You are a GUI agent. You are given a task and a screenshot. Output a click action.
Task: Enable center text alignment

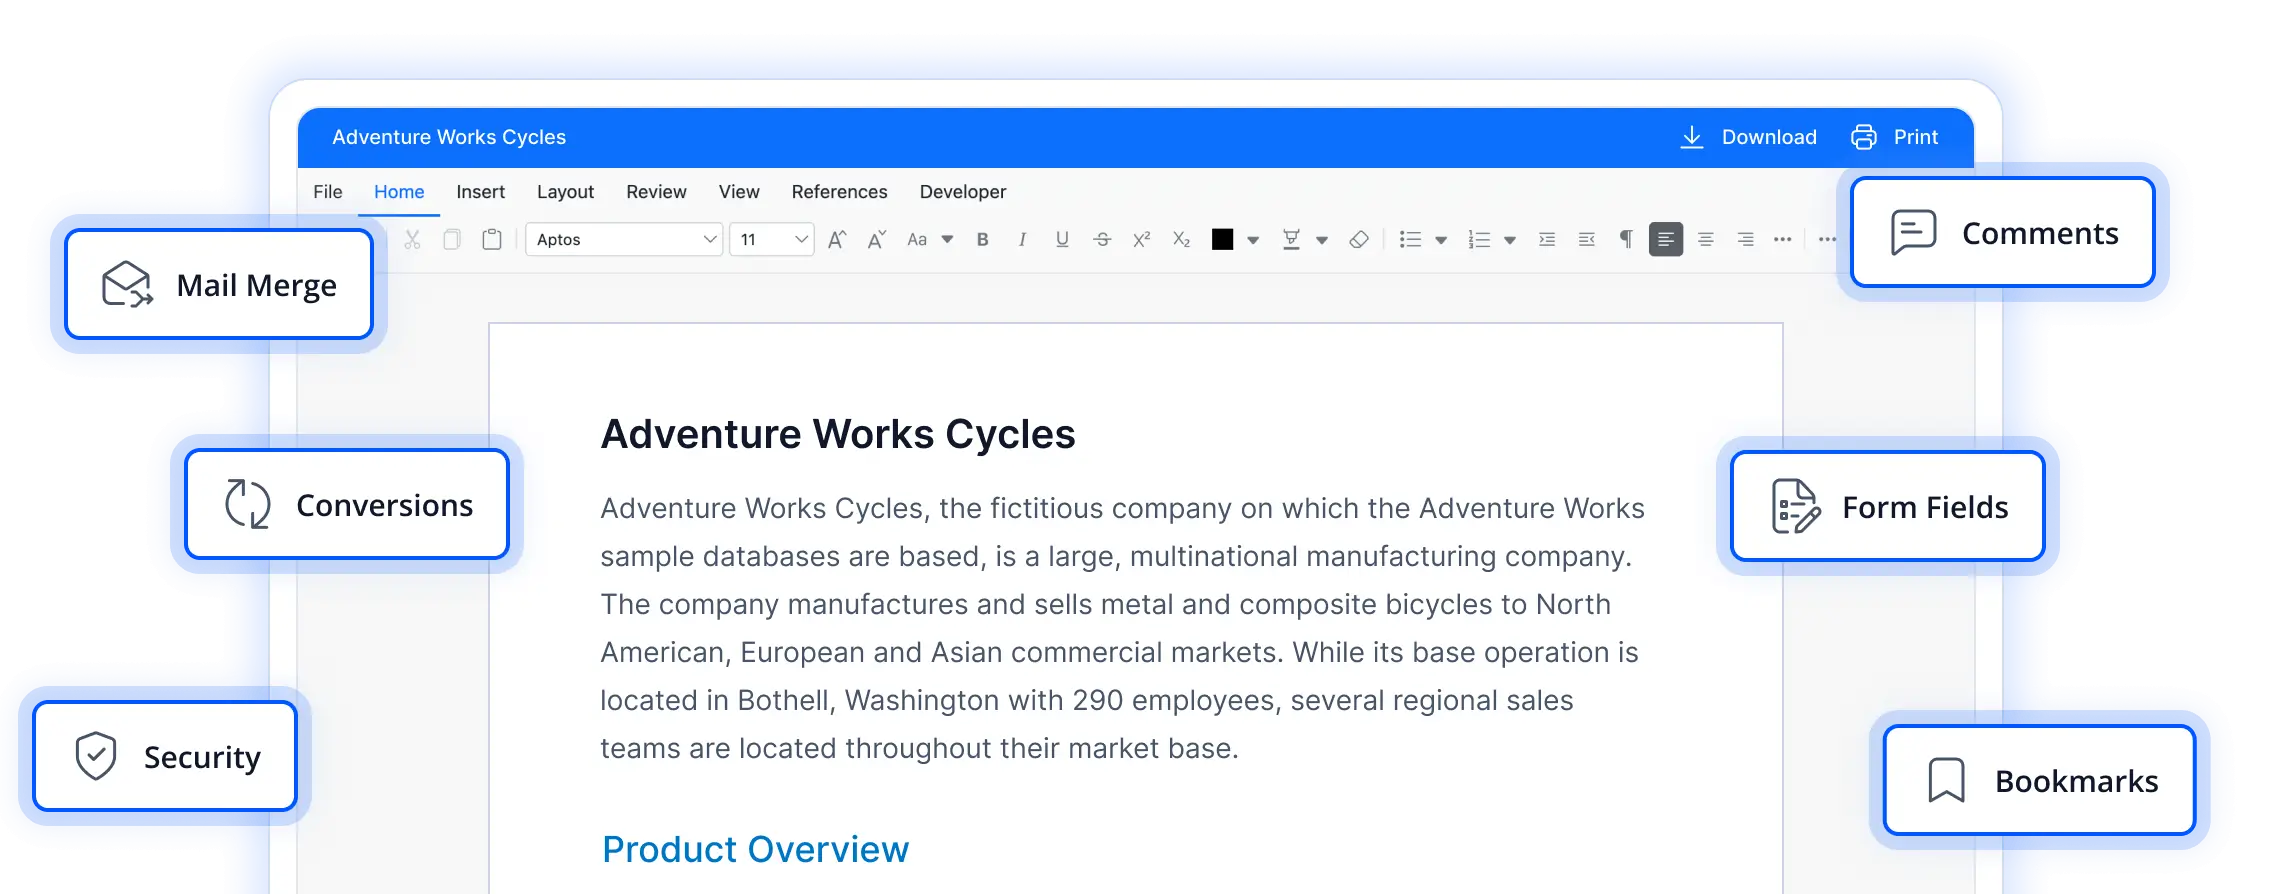[1706, 239]
